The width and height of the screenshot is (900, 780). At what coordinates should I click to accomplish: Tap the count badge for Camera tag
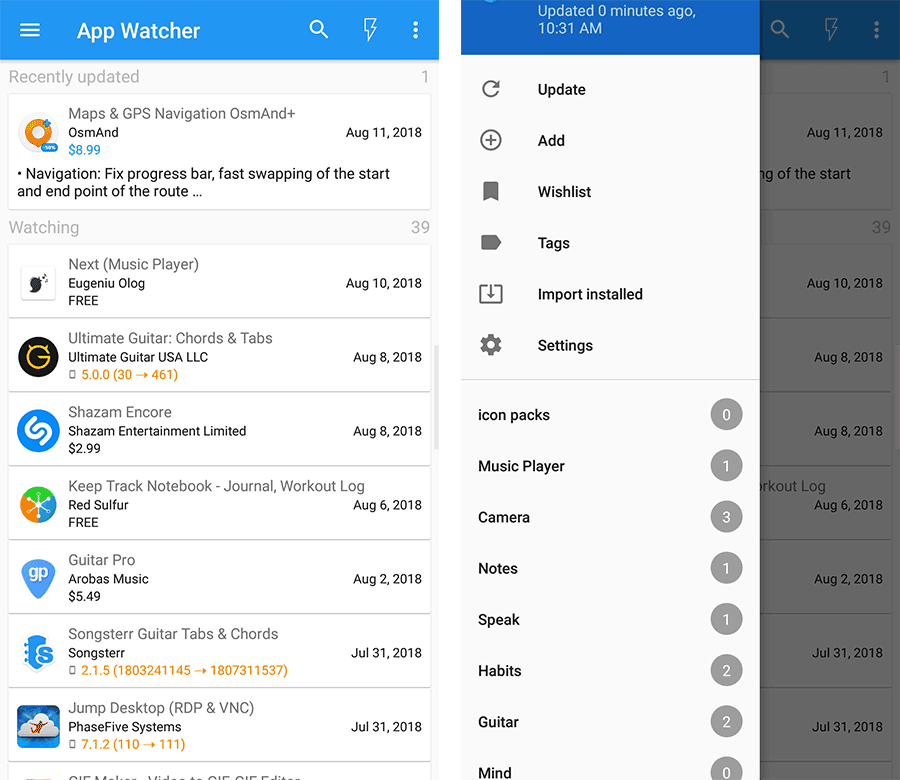pos(726,517)
